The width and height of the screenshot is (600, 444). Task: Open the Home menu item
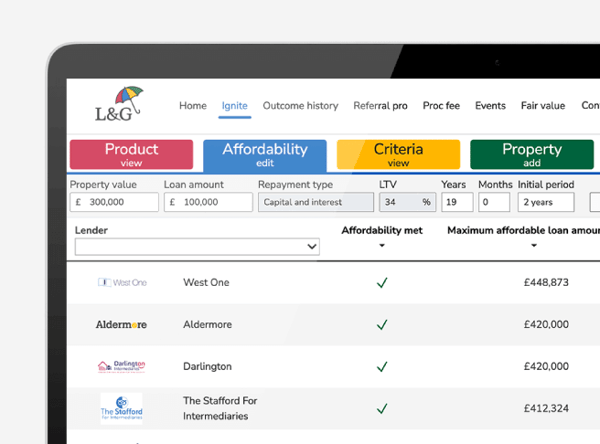click(193, 106)
